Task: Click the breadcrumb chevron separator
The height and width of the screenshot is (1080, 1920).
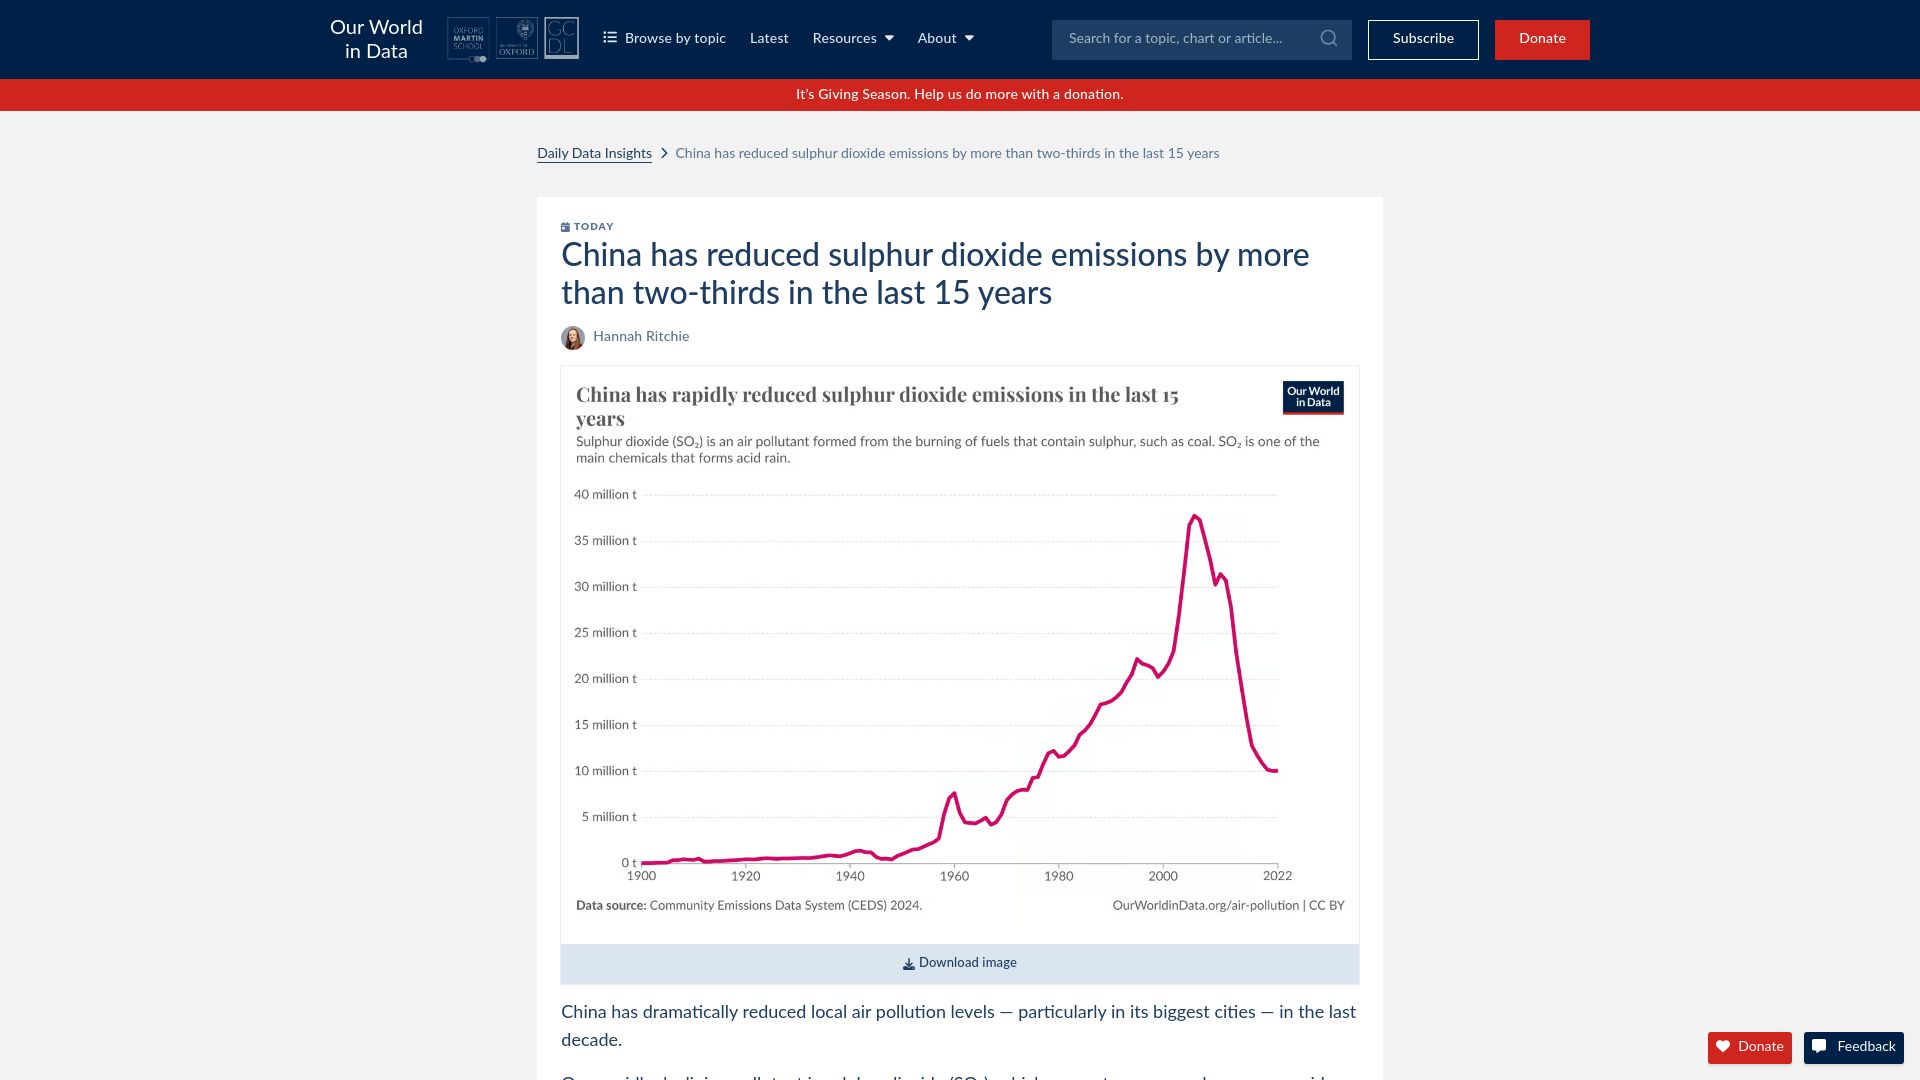Action: tap(664, 154)
